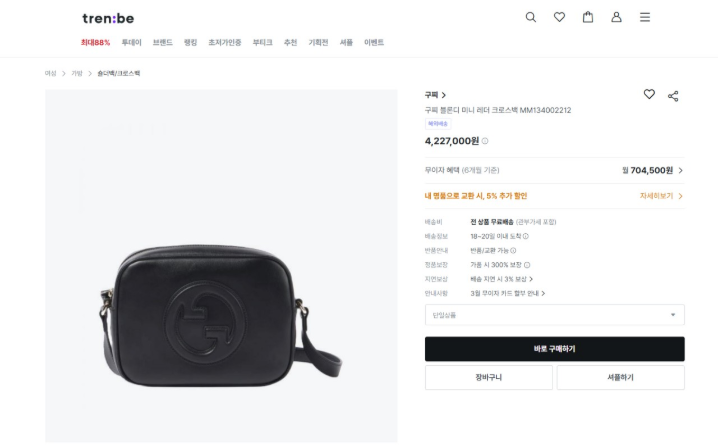
Task: Open wishlist heart icon in header
Action: coord(559,17)
